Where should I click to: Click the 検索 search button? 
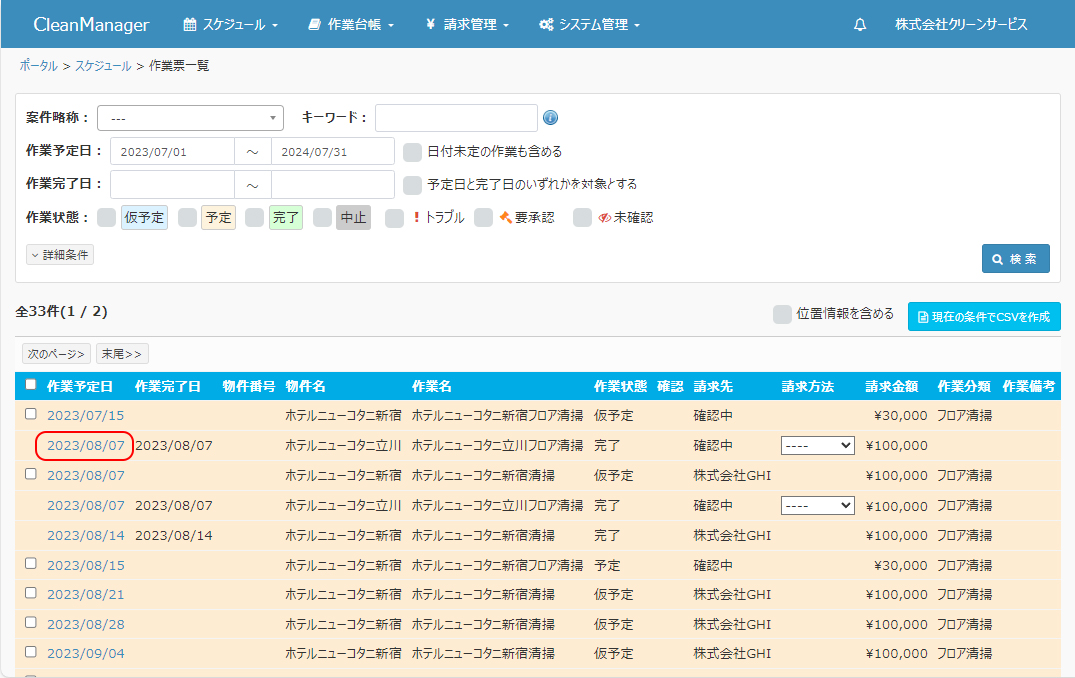pos(1015,258)
